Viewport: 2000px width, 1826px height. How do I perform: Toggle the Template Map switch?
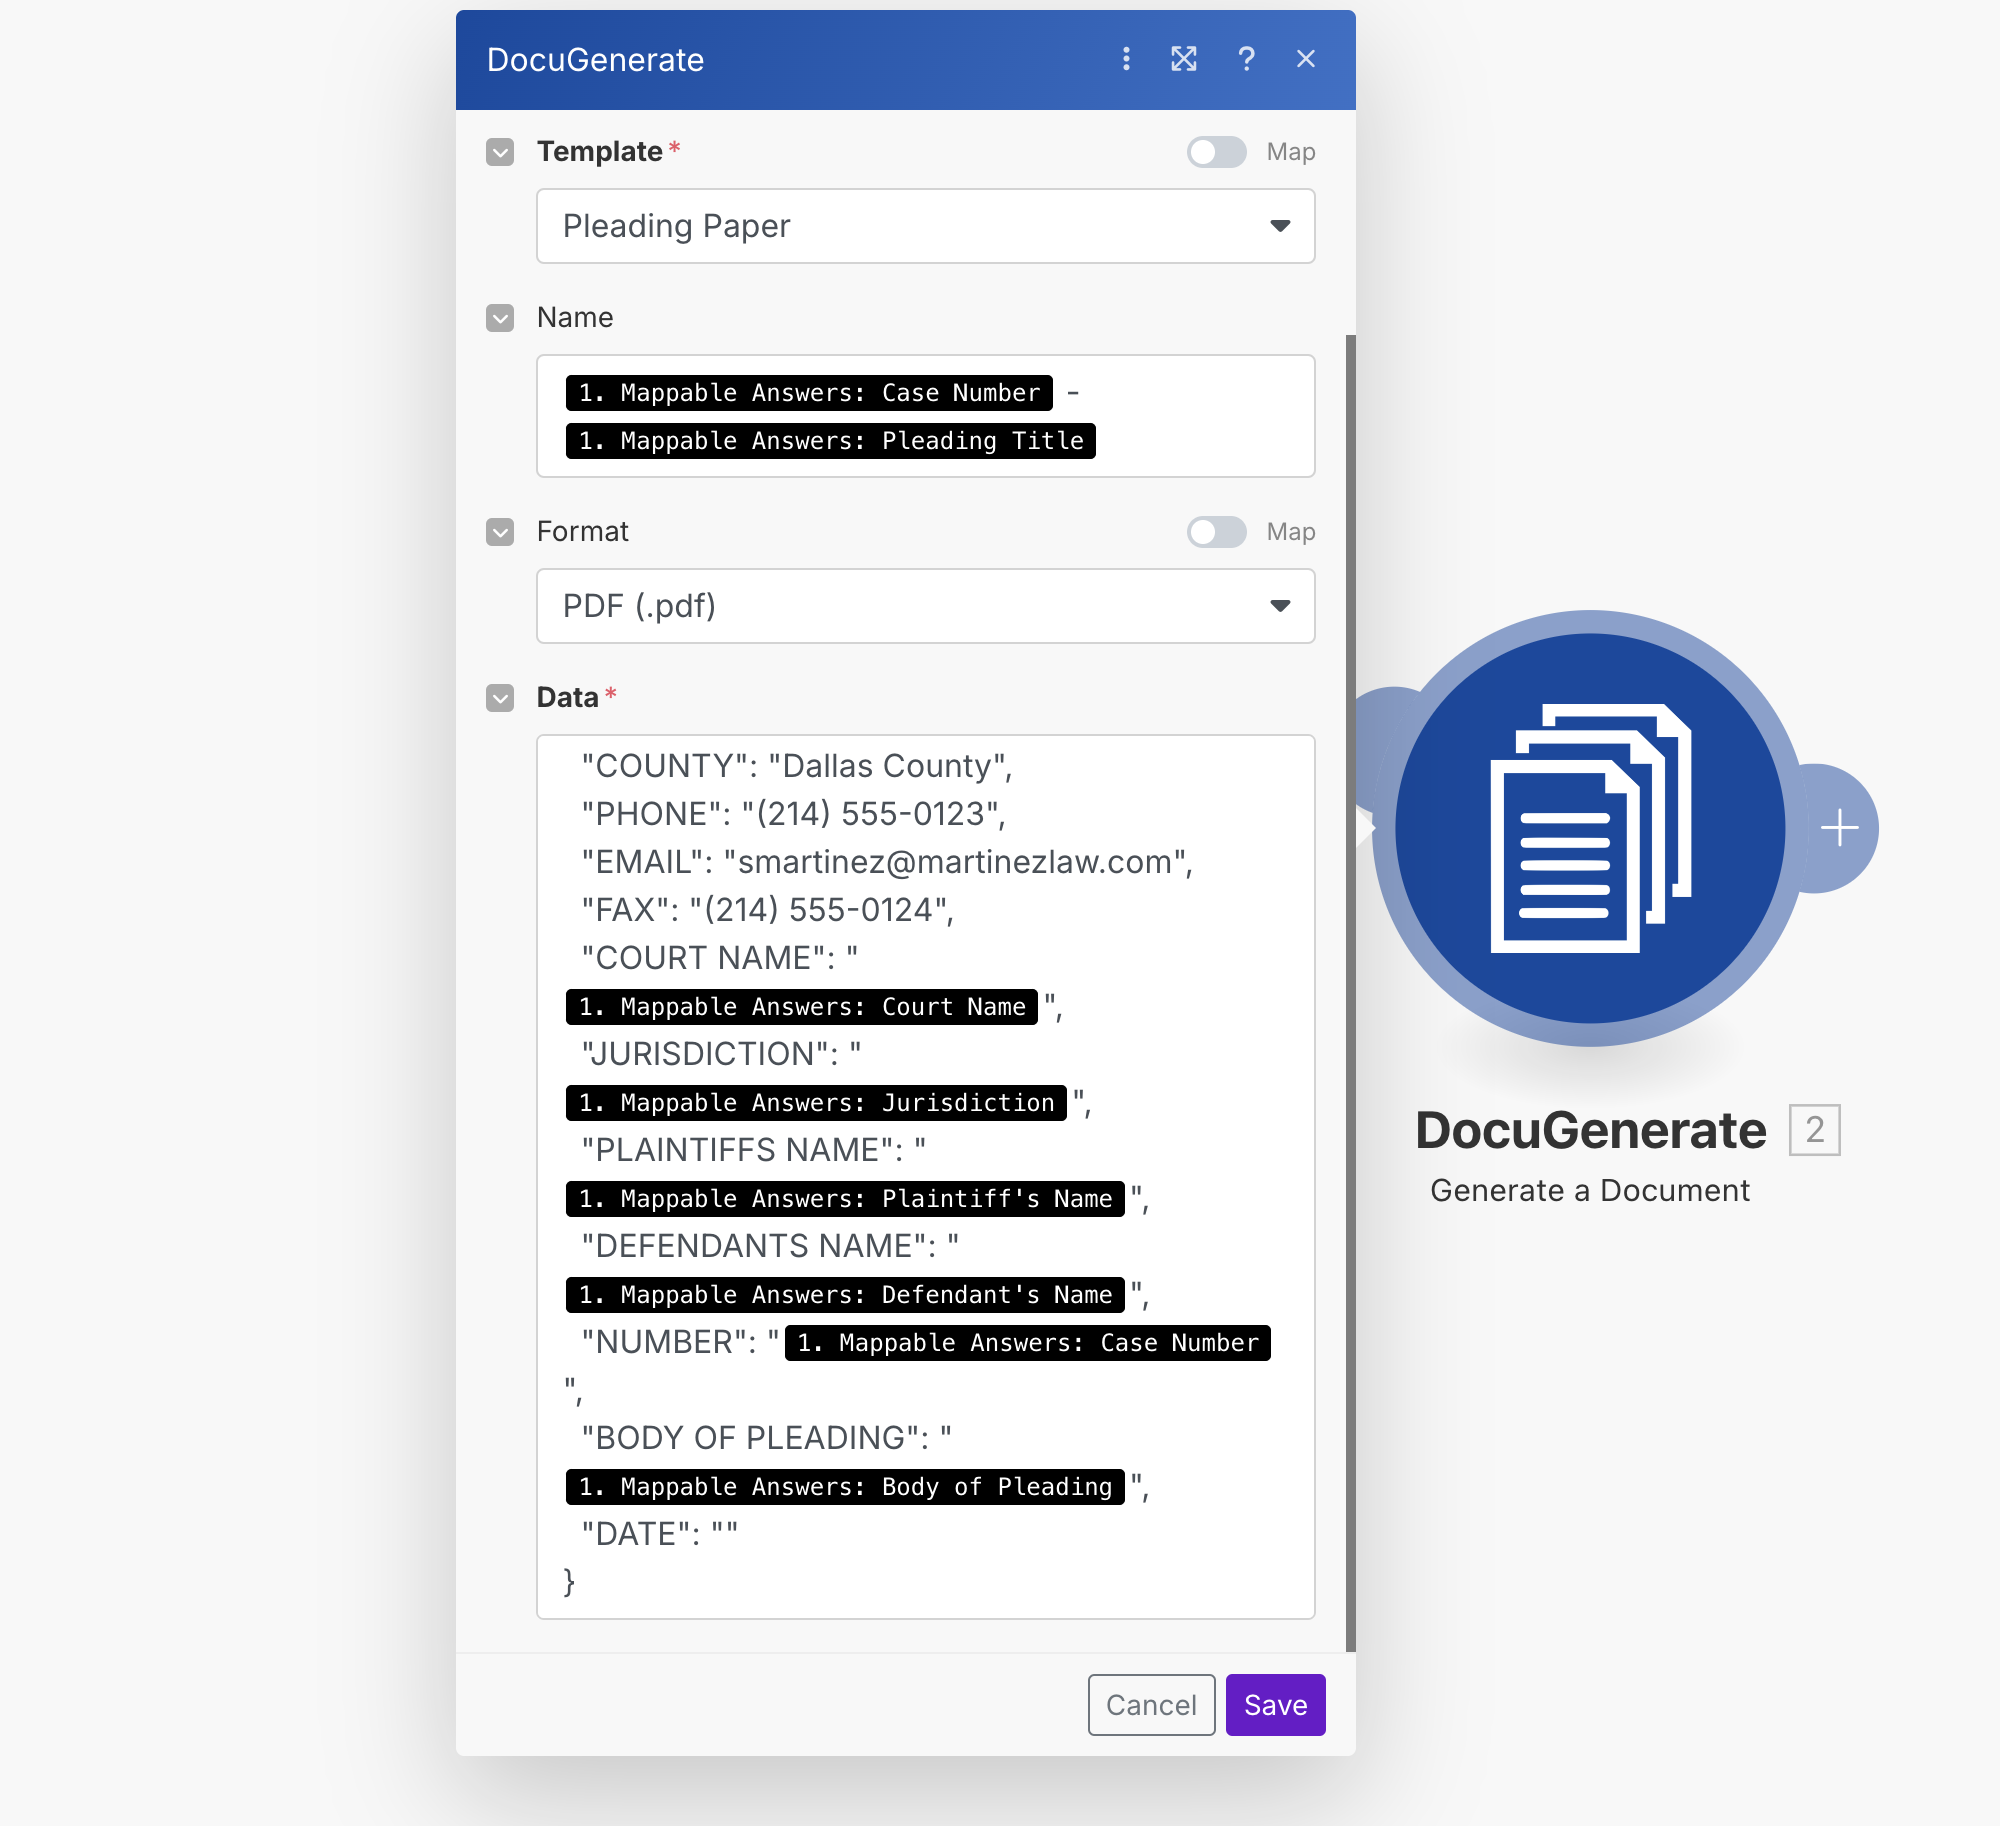(1216, 152)
